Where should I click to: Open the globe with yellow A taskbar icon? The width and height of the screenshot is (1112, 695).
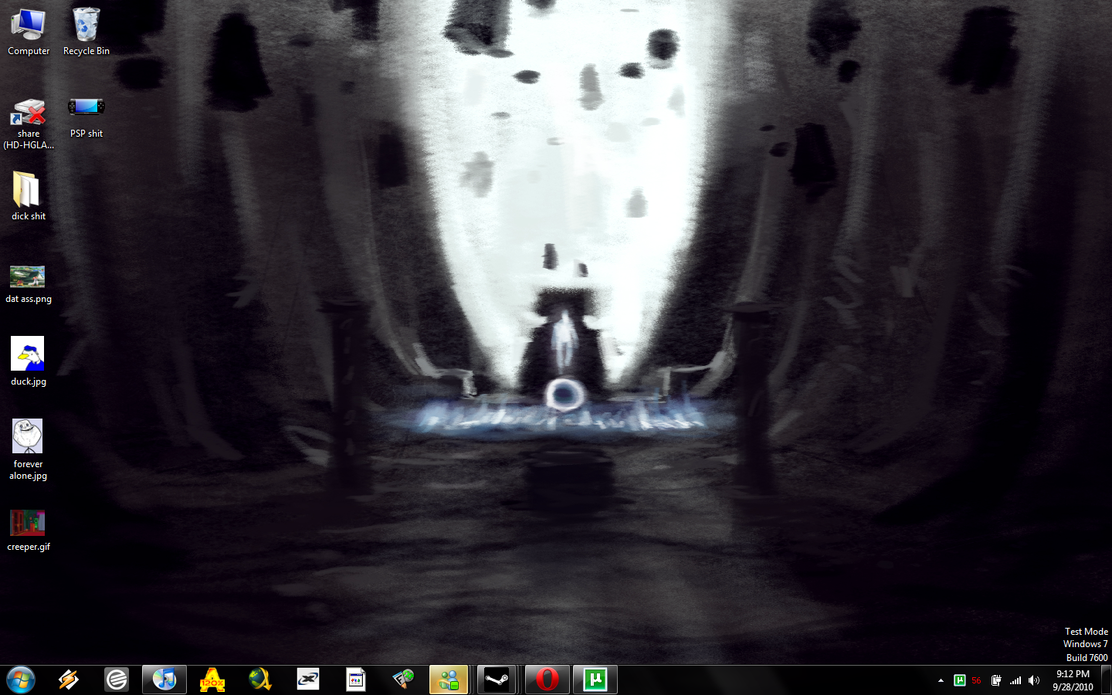tap(260, 680)
